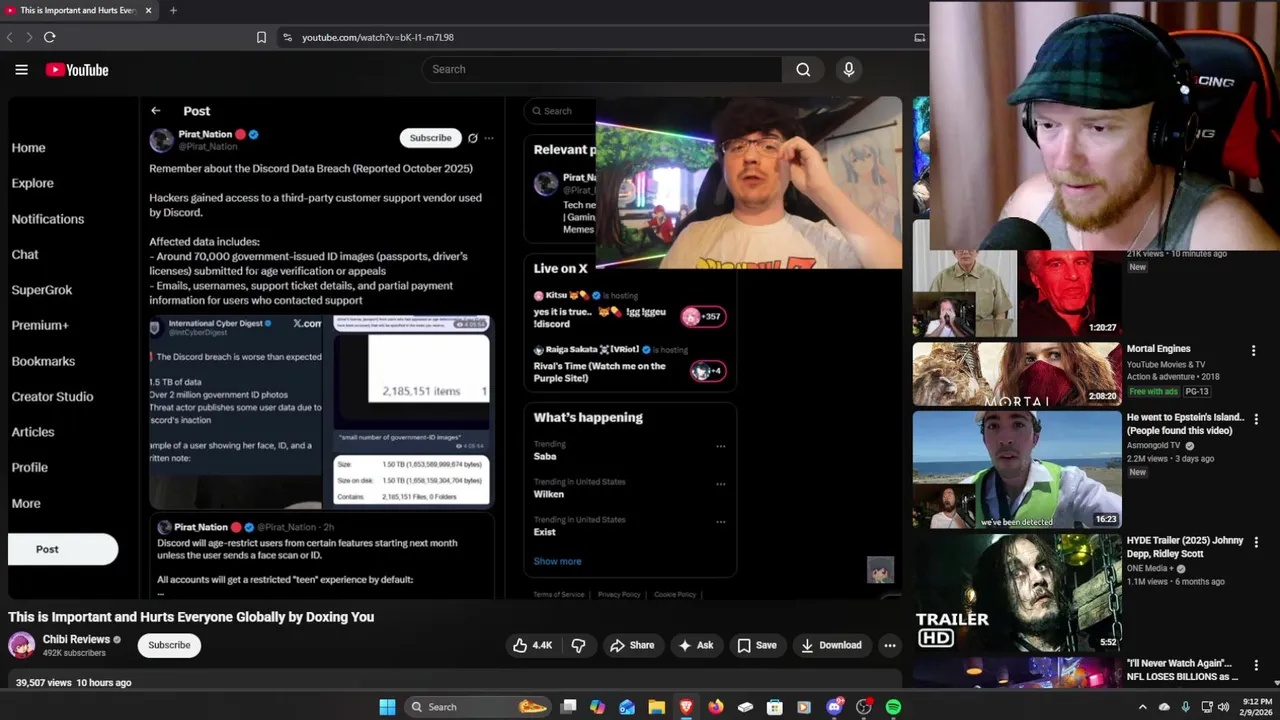Open Firefox from the taskbar
The image size is (1280, 720).
point(716,707)
